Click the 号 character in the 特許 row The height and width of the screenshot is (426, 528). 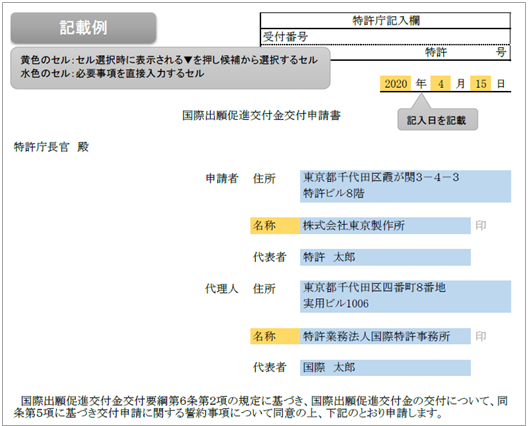pos(501,52)
